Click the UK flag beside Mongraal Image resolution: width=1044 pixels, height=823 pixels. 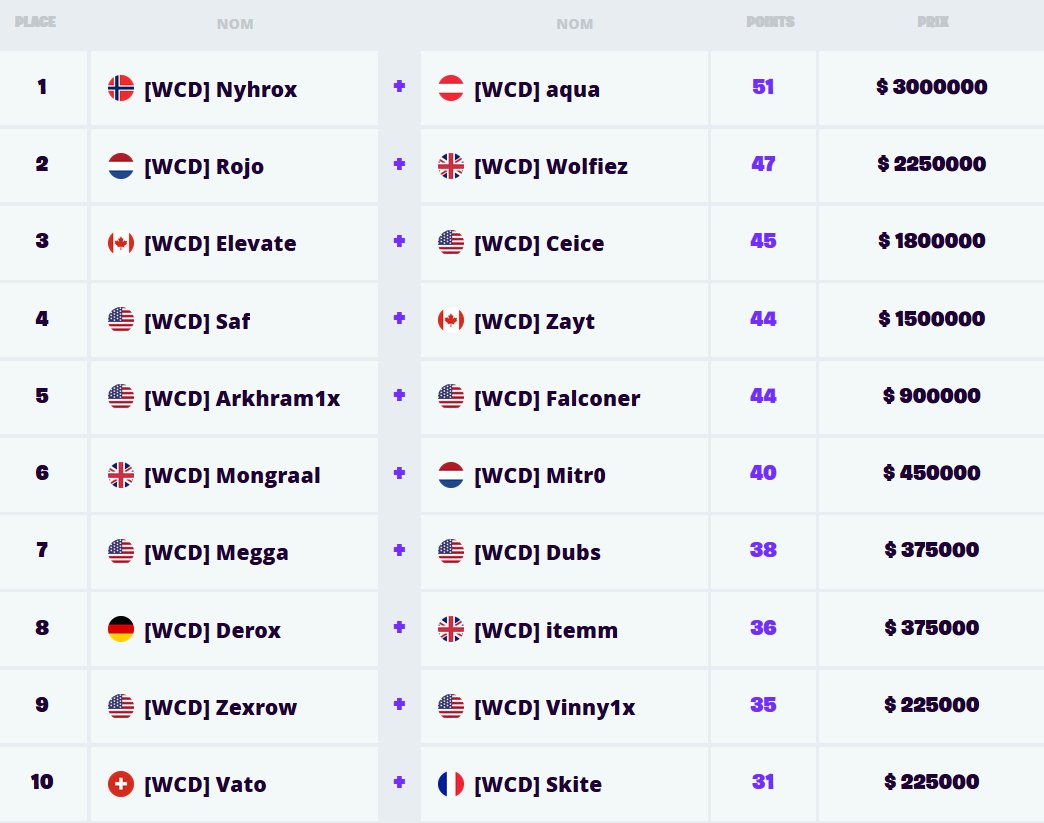[121, 475]
